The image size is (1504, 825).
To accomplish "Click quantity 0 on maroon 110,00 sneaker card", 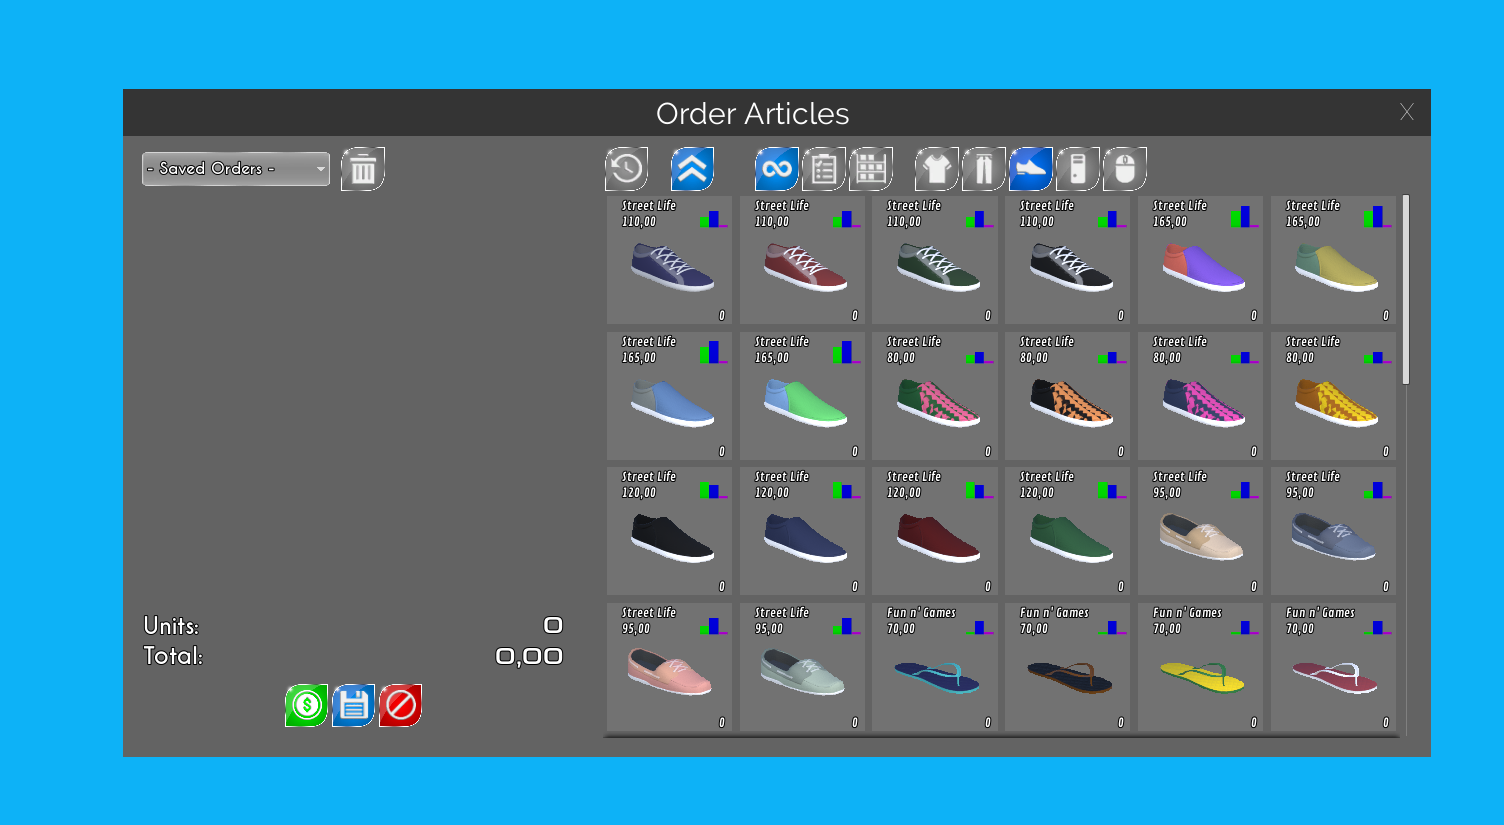I will [x=855, y=316].
